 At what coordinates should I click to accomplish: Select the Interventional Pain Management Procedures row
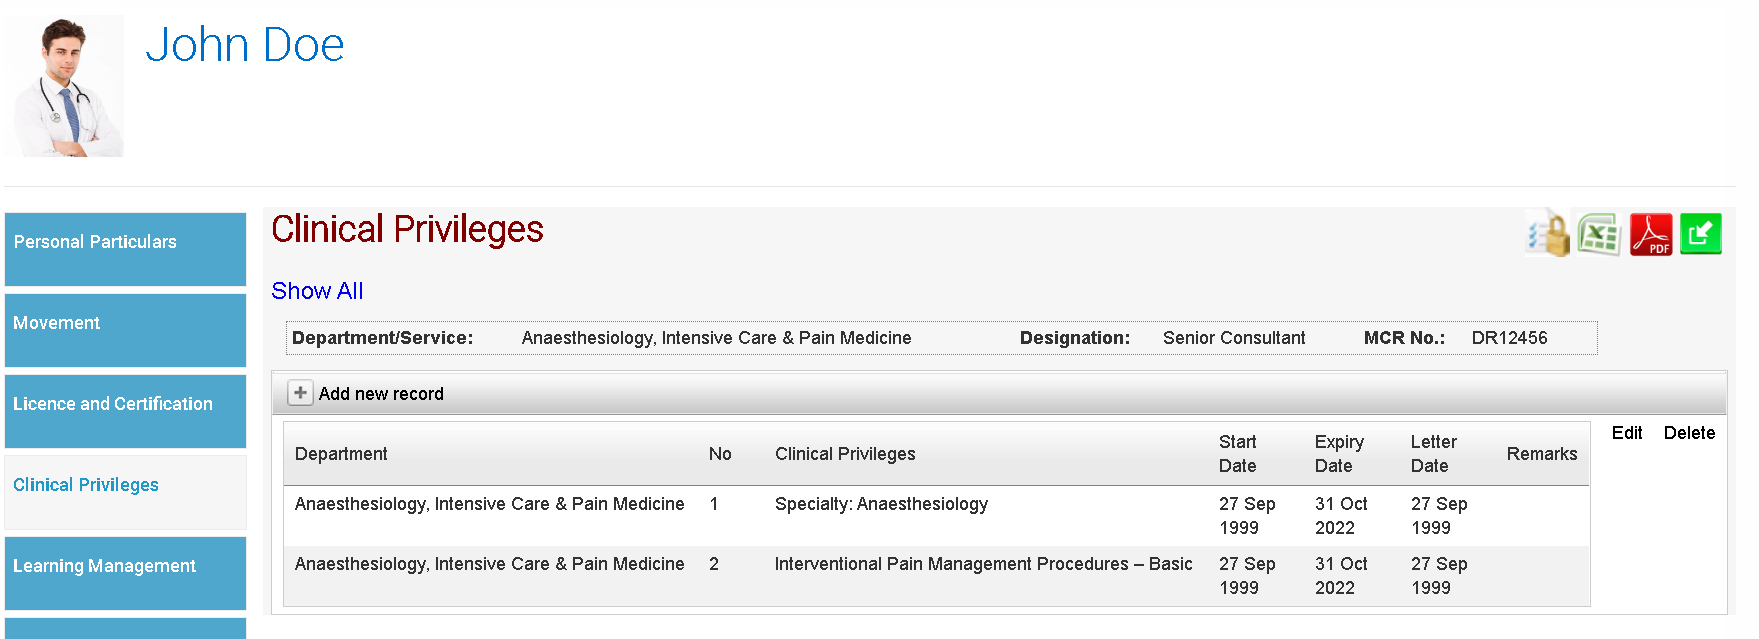click(x=937, y=576)
